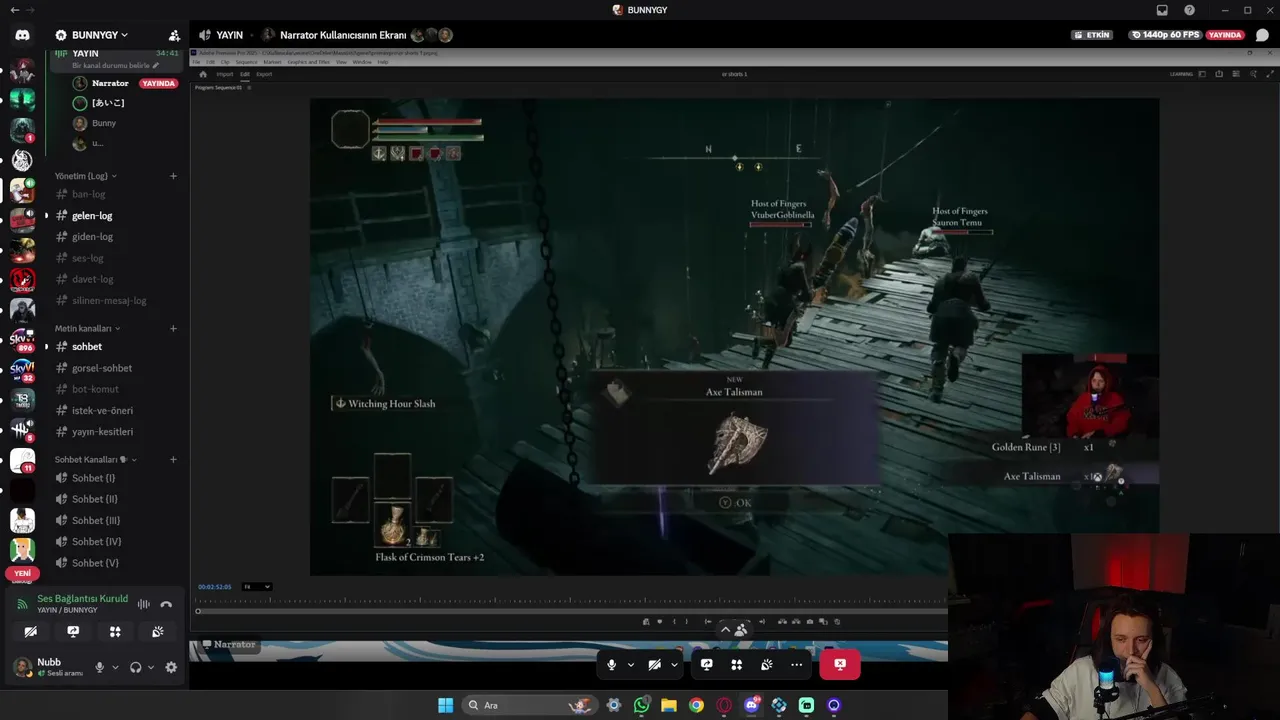Click red stop watching stream button

840,664
